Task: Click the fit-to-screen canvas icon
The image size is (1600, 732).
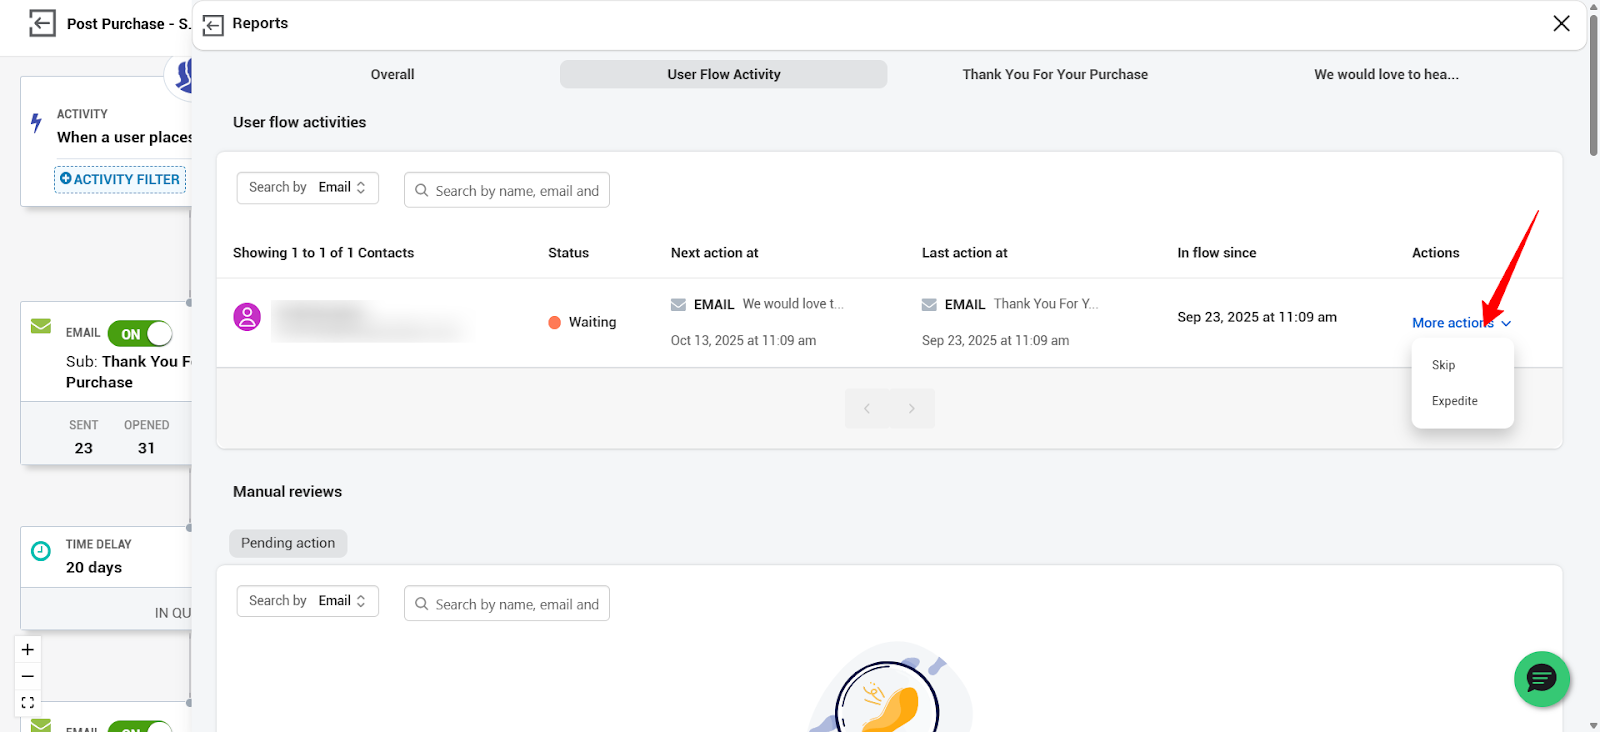Action: pyautogui.click(x=28, y=703)
